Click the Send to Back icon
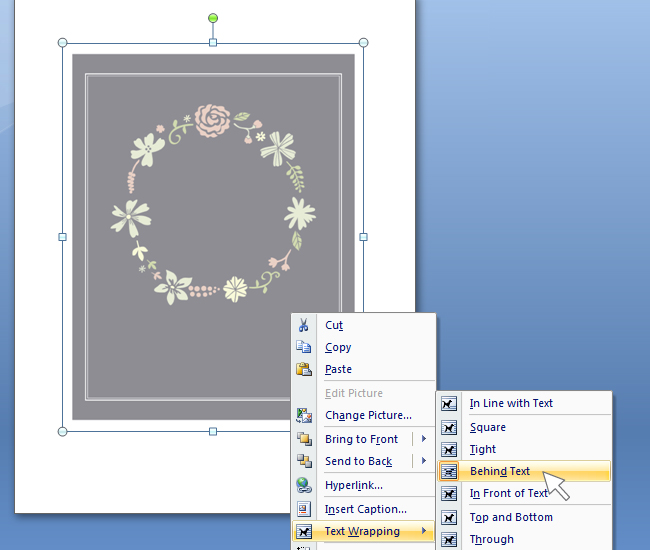Screen dimensions: 650x550 (x=304, y=461)
